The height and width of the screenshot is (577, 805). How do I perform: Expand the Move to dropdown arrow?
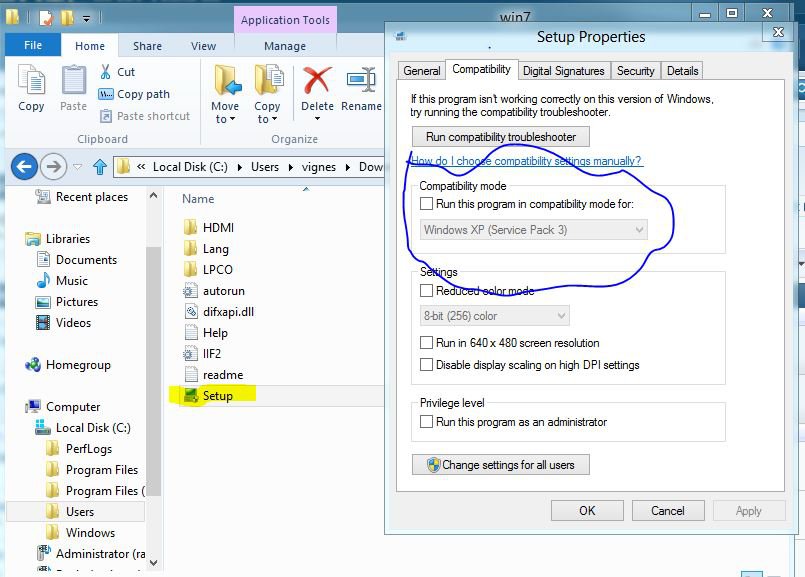coord(233,119)
